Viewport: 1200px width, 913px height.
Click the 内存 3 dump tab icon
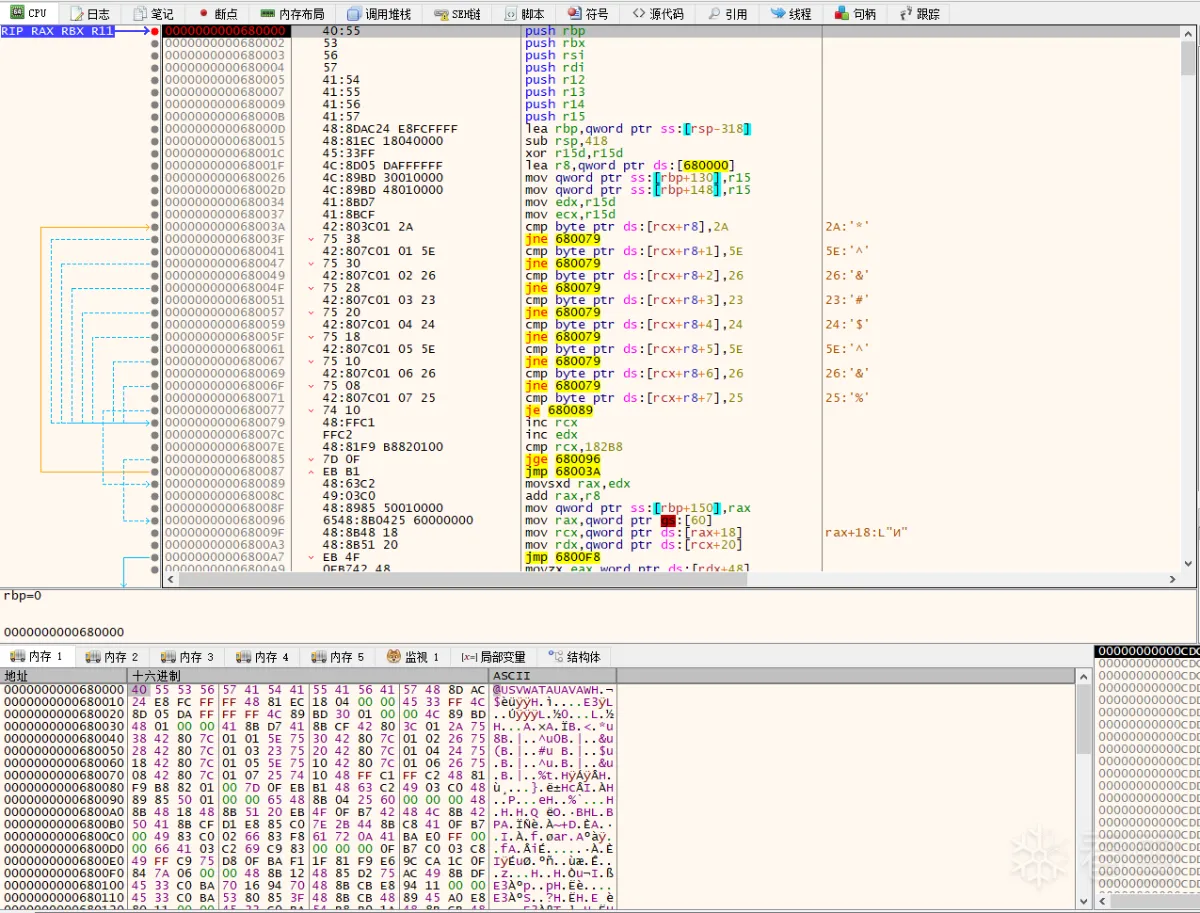click(168, 657)
